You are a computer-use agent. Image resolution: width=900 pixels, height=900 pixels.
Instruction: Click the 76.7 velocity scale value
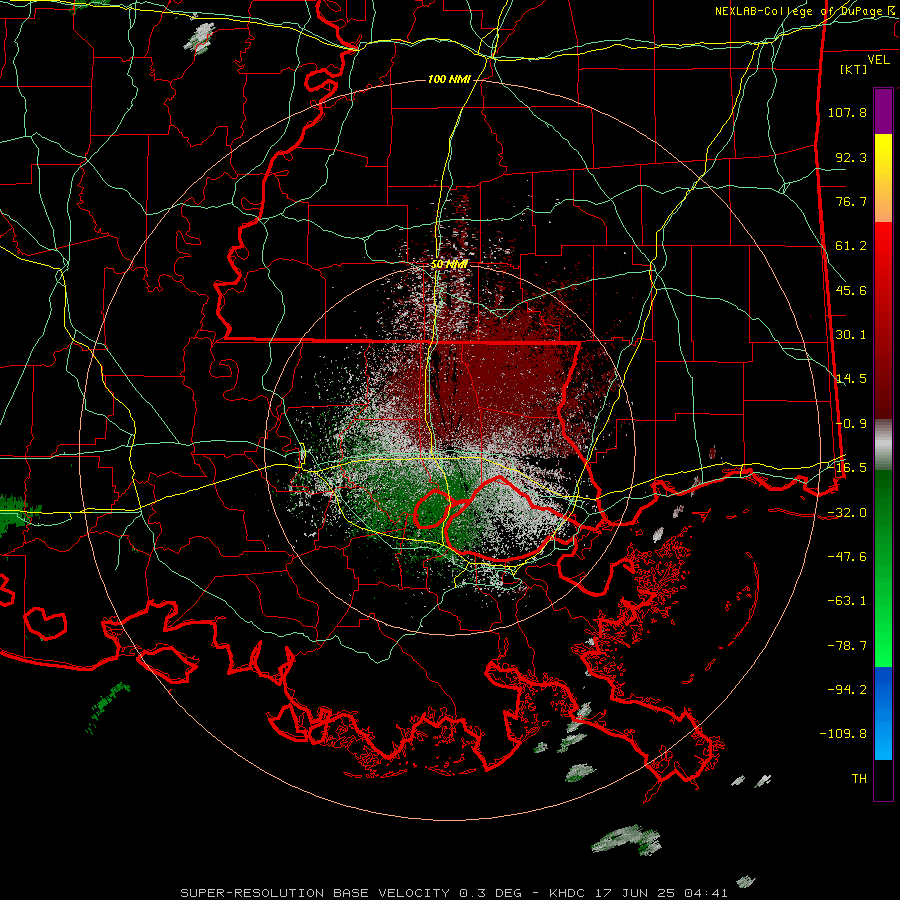click(x=851, y=201)
